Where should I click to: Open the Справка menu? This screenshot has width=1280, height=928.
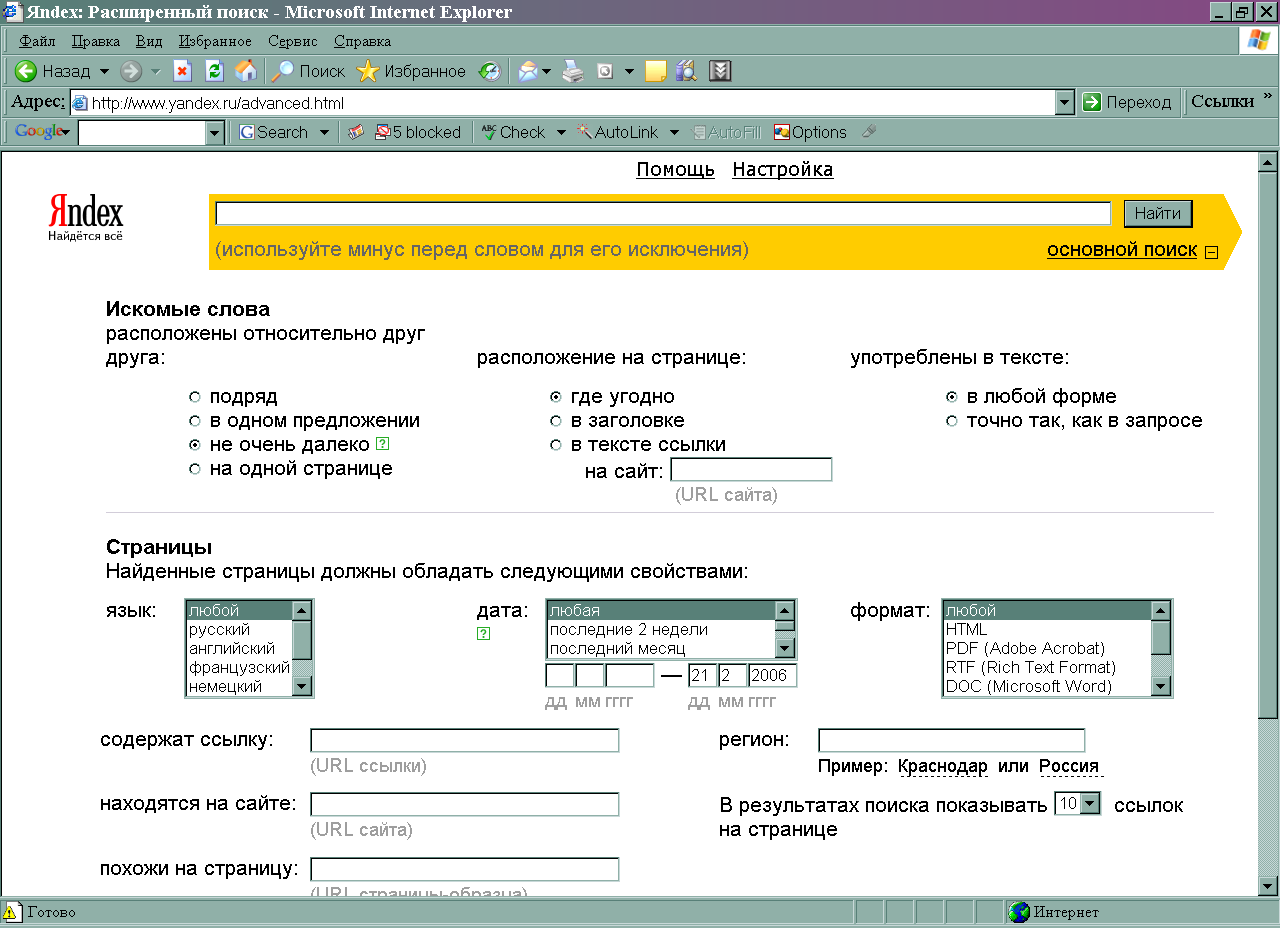362,41
